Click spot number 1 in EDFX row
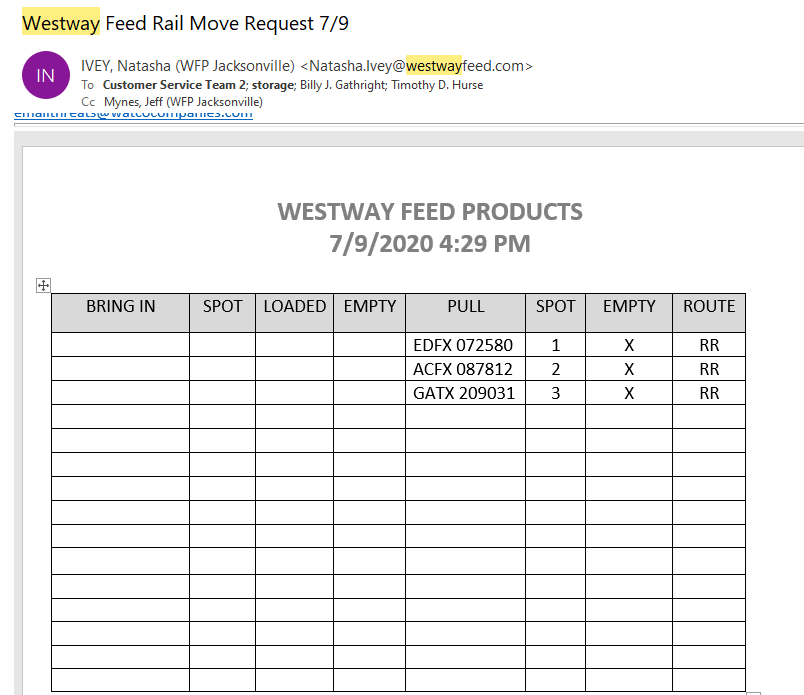Viewport: 804px width, 695px height. pos(555,345)
